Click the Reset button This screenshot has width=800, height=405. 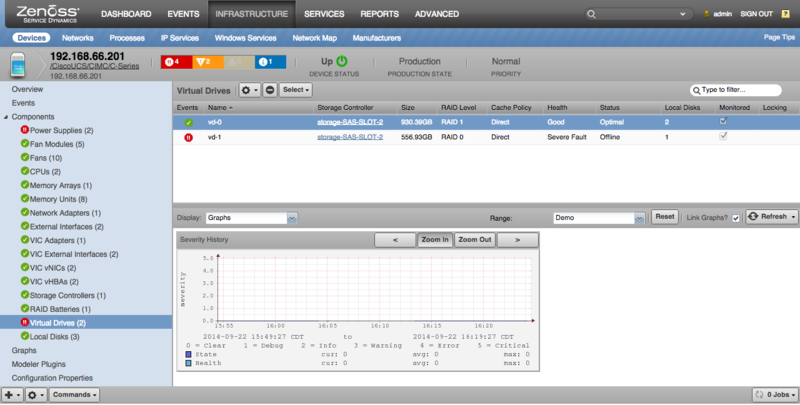(x=665, y=217)
